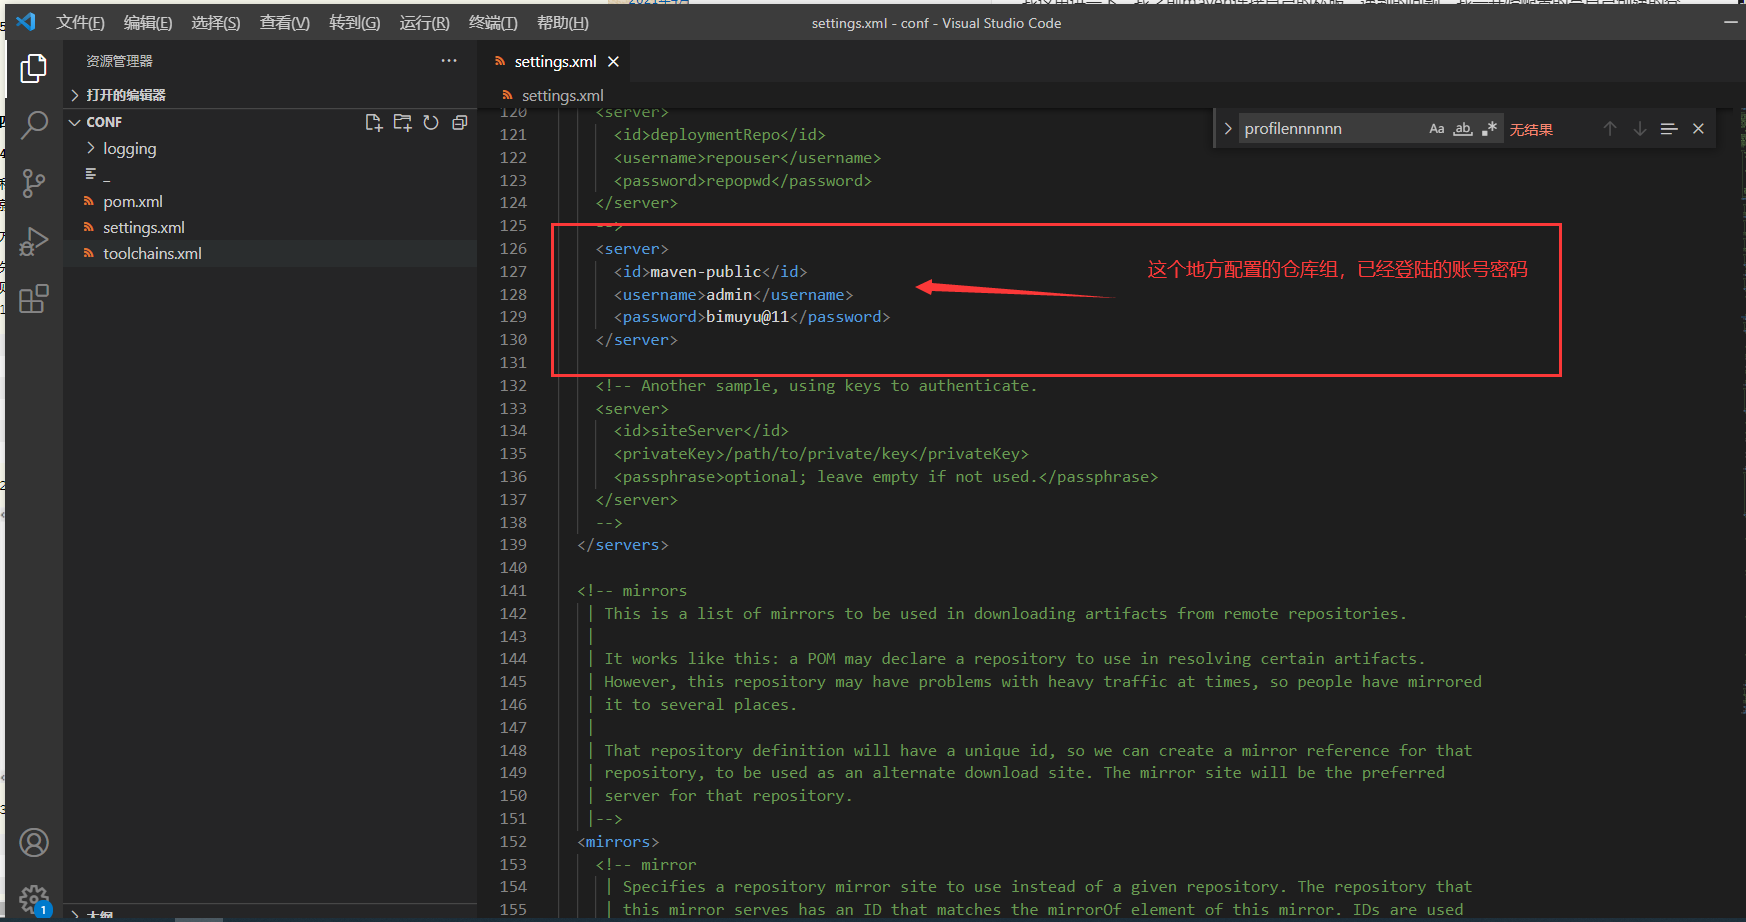Open the 文件(F) menu
This screenshot has width=1746, height=922.
[x=80, y=22]
